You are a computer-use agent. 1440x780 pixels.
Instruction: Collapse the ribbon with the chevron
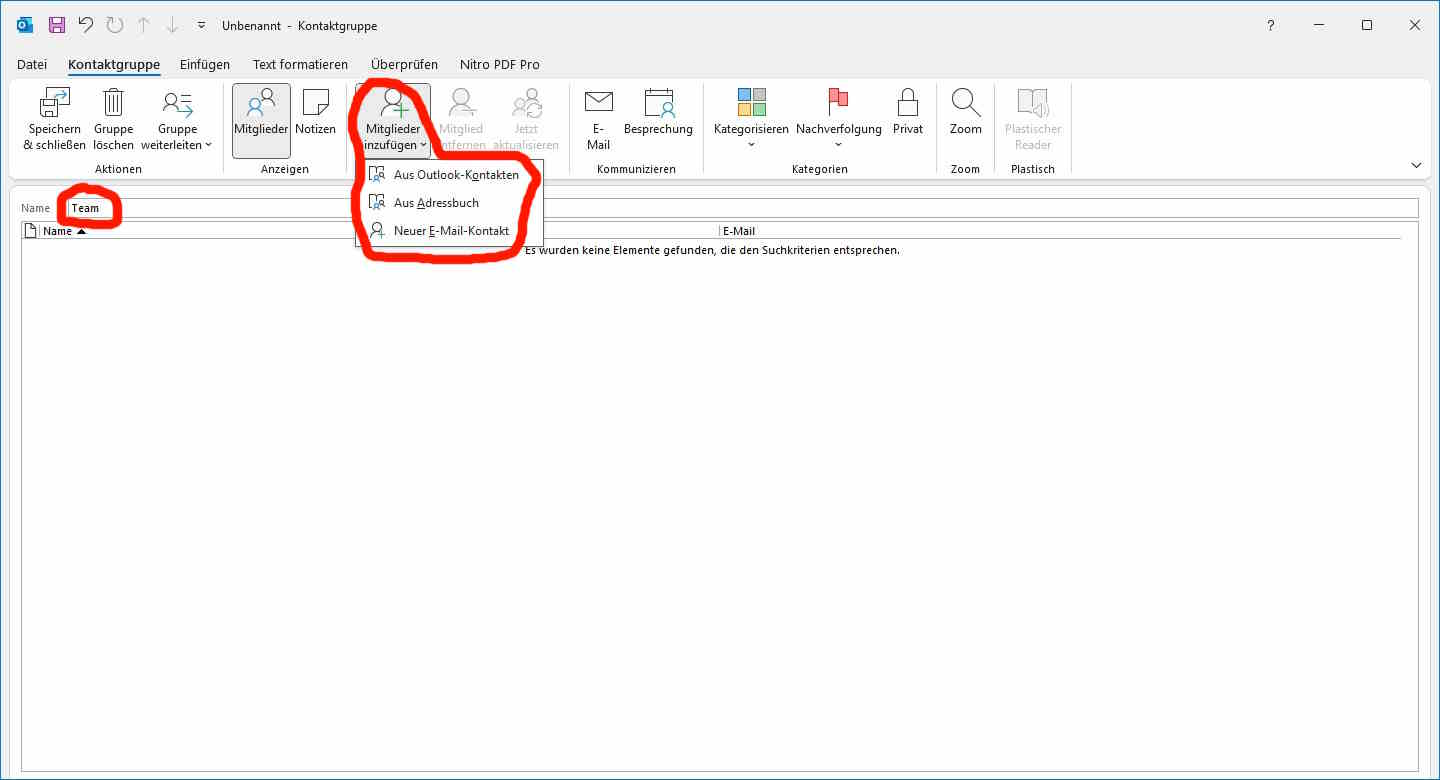tap(1416, 165)
